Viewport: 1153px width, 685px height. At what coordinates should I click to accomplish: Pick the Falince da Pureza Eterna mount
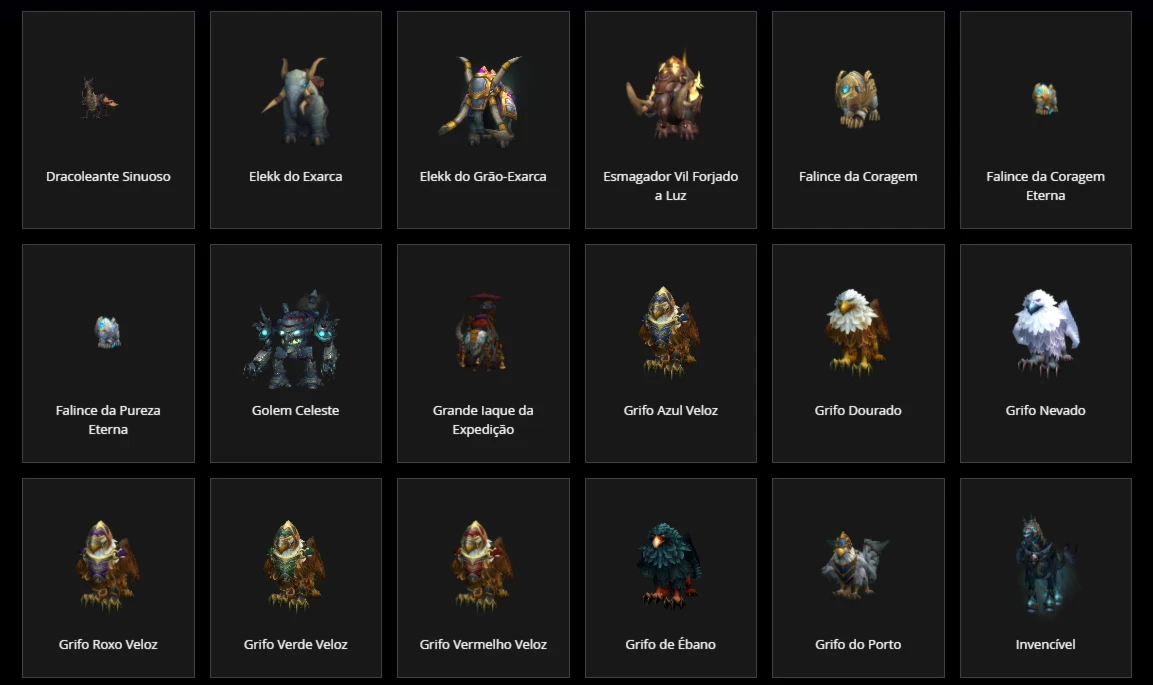(108, 354)
